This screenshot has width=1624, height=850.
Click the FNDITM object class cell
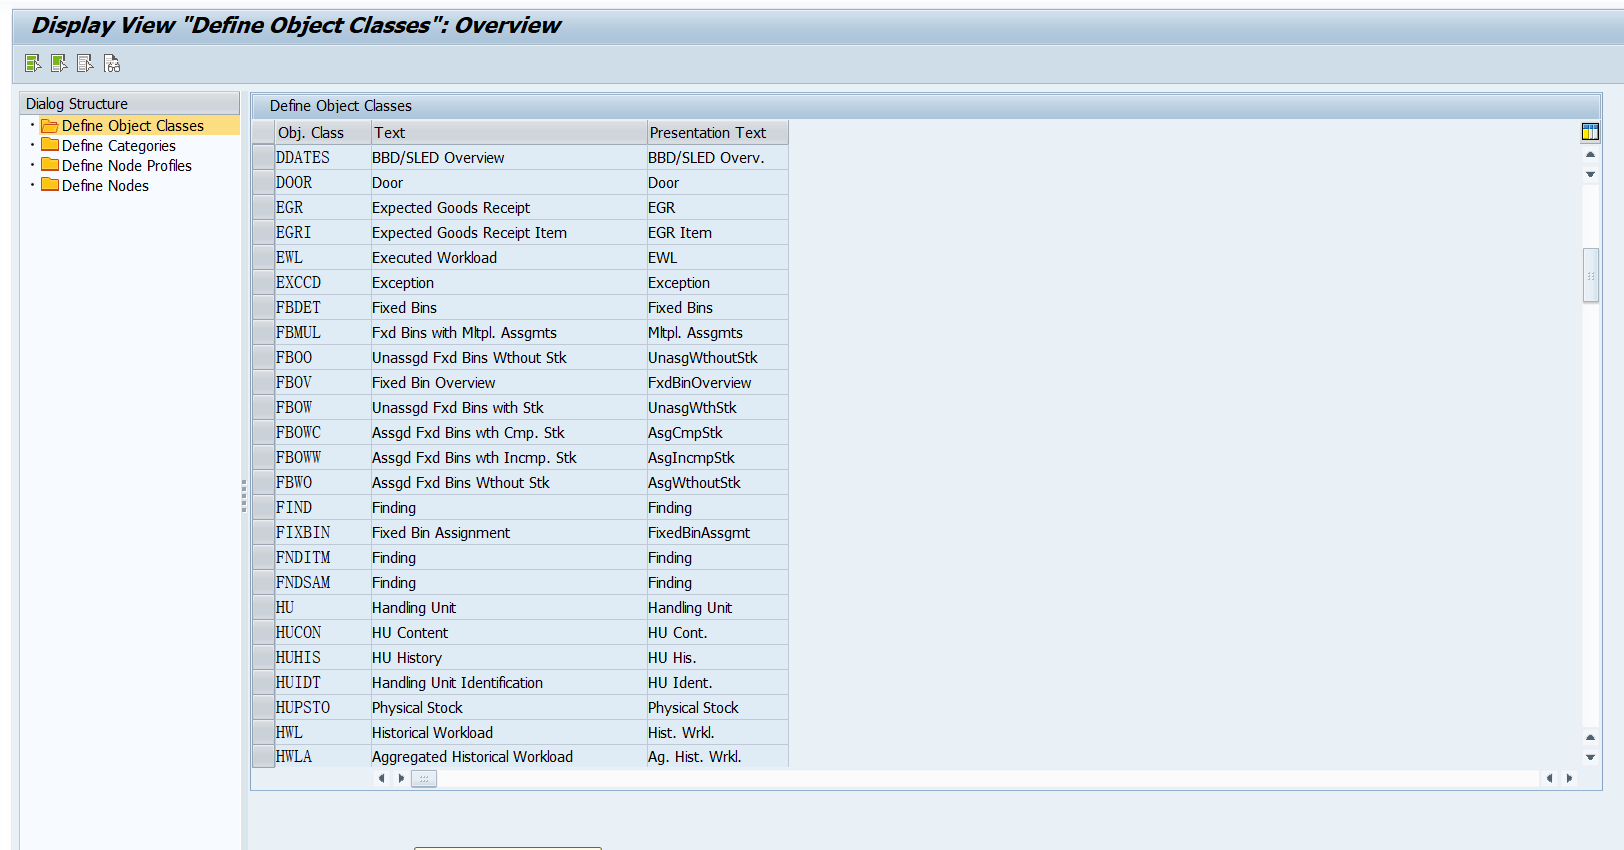pyautogui.click(x=322, y=557)
